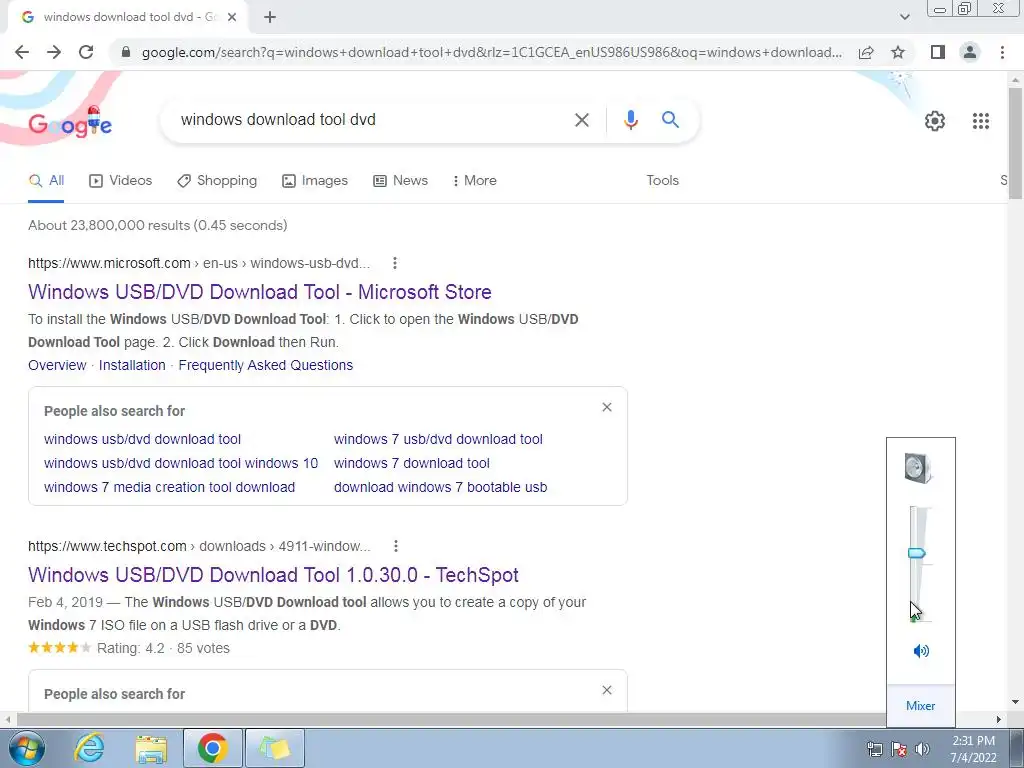Launch Internet Explorer from taskbar

coord(88,748)
